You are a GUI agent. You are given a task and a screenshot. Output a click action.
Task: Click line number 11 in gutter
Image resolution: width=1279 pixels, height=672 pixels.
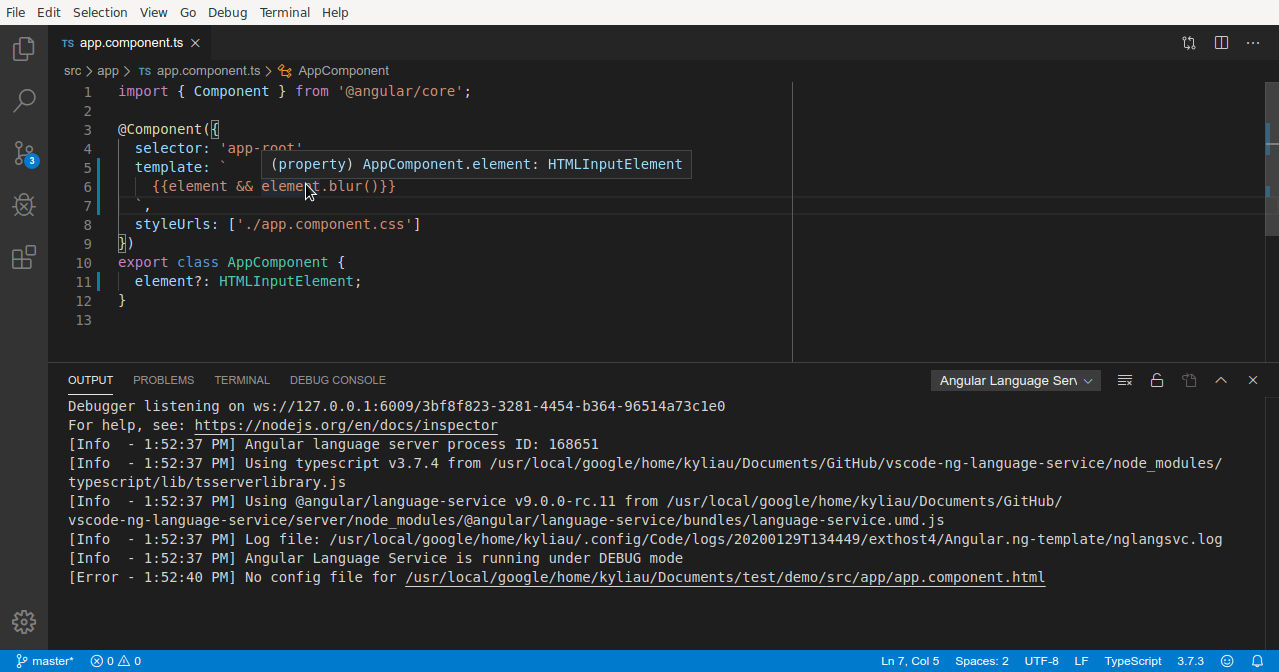click(x=83, y=281)
